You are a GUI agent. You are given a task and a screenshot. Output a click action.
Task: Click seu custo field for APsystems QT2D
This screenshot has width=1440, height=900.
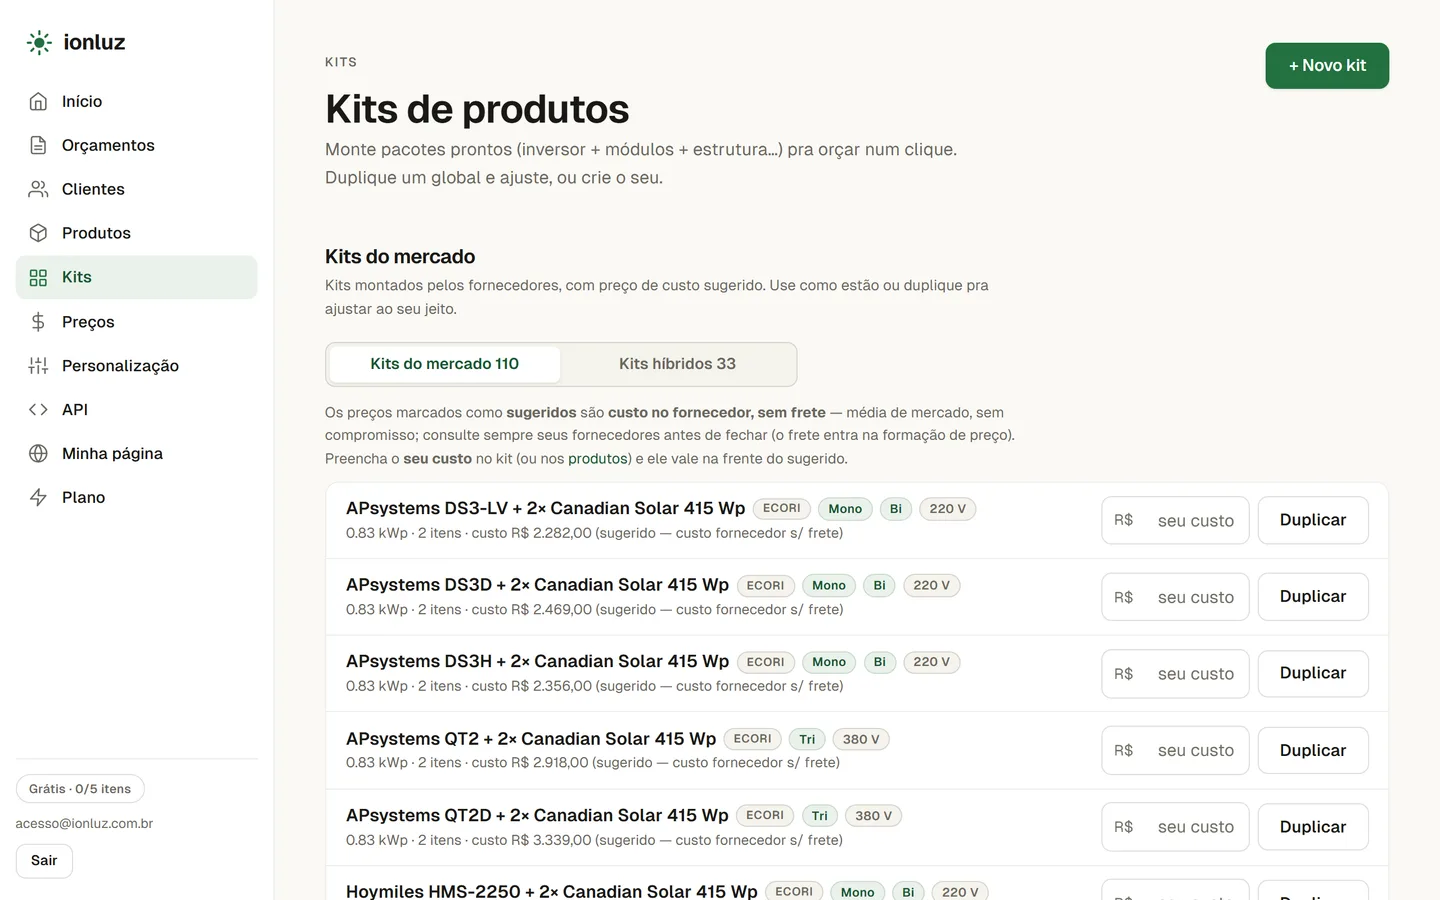(x=1175, y=827)
